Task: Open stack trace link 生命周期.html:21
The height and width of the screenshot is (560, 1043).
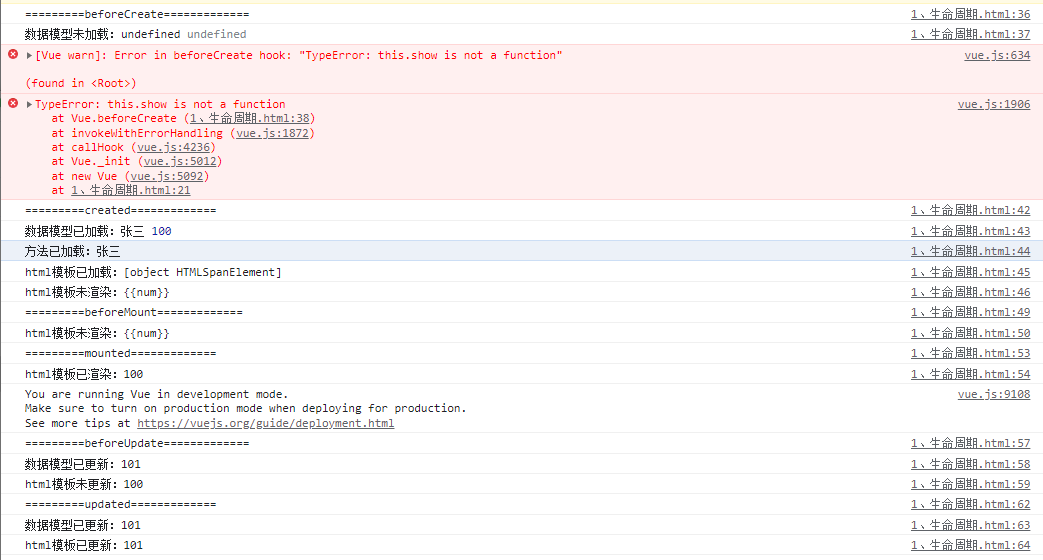Action: point(130,190)
